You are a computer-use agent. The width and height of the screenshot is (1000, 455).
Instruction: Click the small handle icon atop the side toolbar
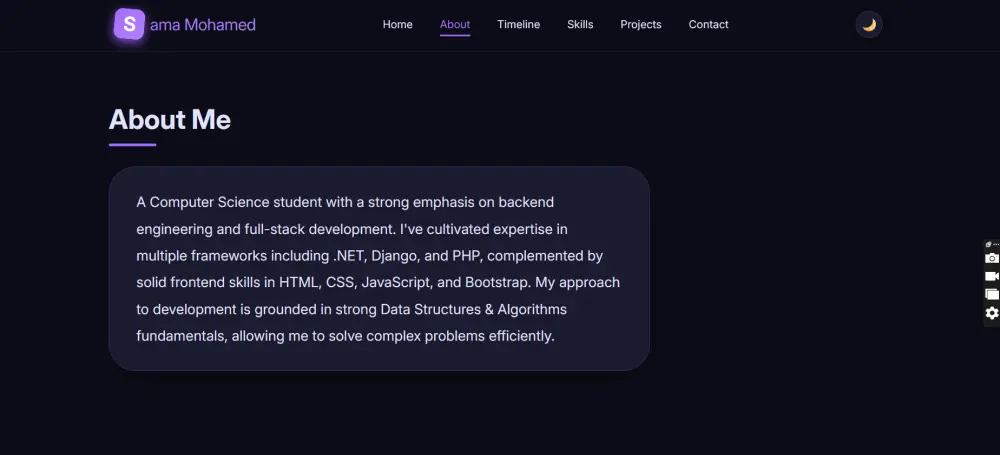click(990, 244)
